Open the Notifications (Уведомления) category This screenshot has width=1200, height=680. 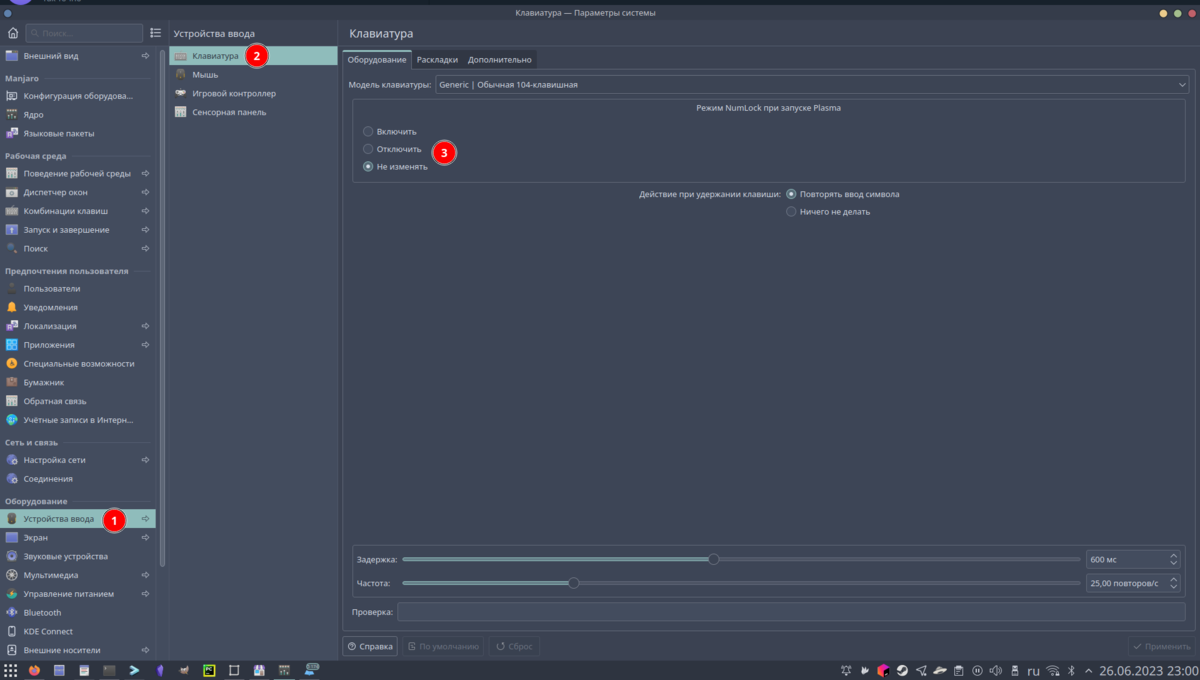tap(78, 307)
